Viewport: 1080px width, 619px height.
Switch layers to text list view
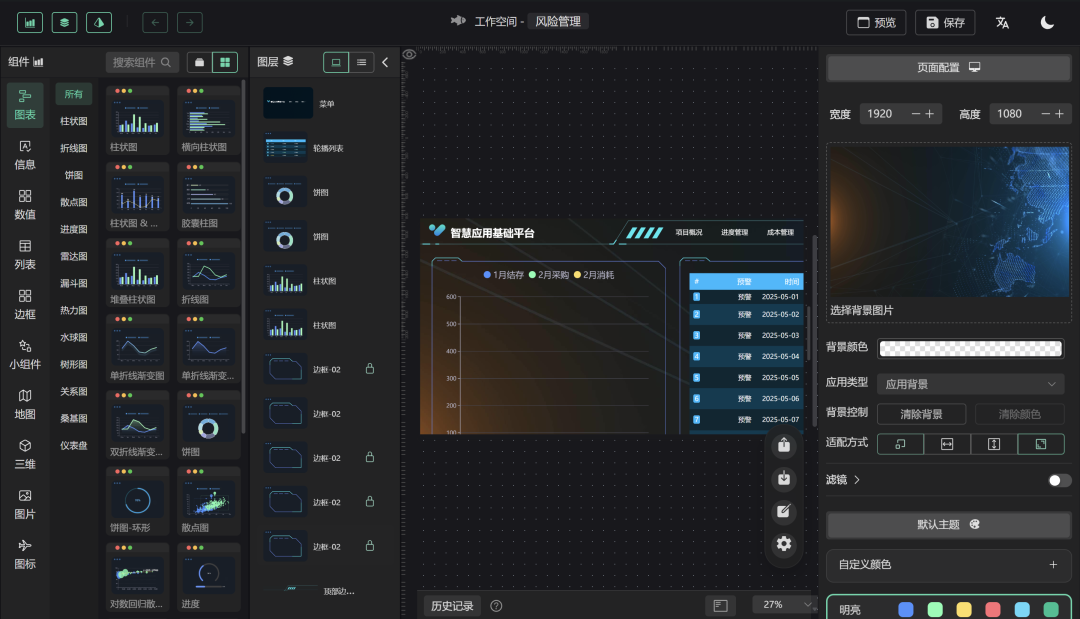pos(362,62)
